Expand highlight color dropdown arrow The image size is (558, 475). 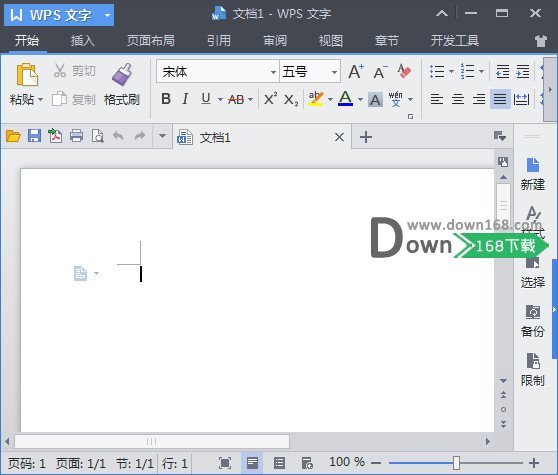point(330,99)
